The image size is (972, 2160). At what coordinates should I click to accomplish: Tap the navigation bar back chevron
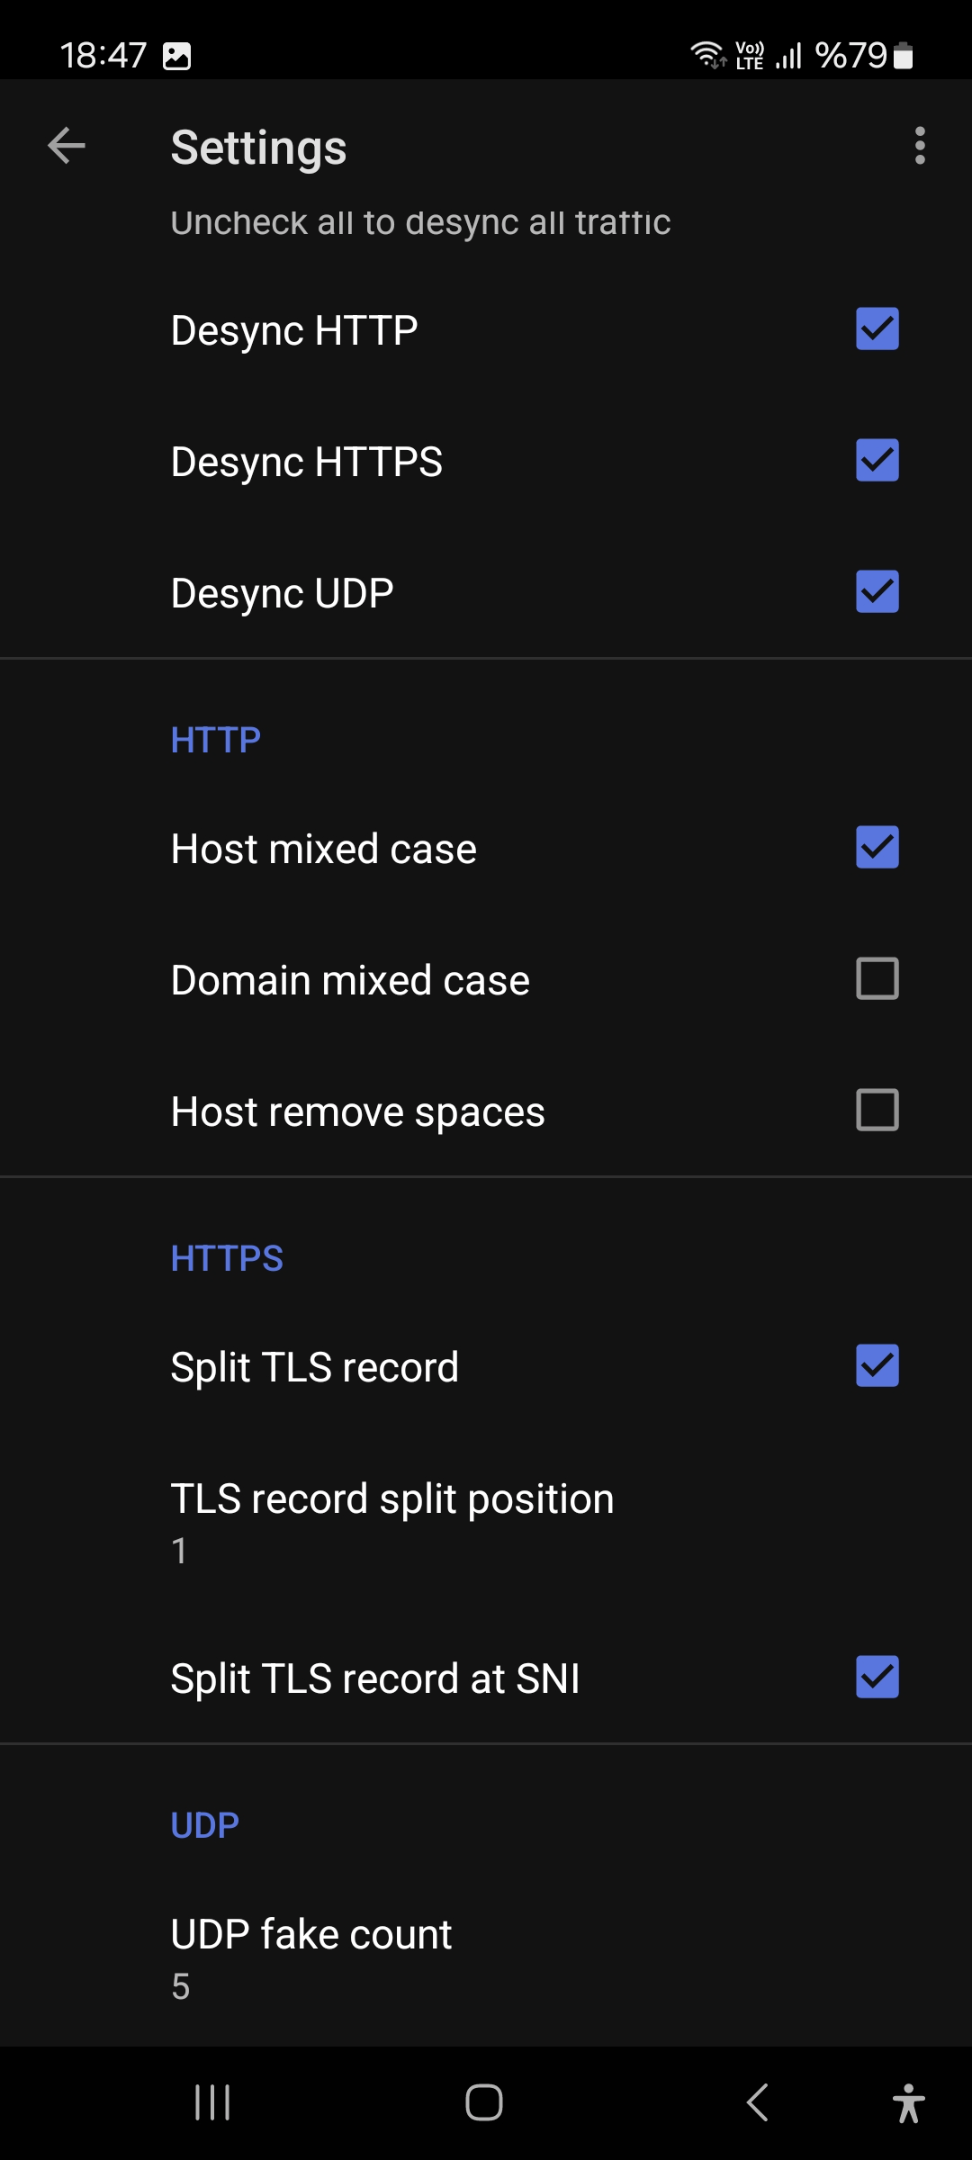coord(758,2102)
